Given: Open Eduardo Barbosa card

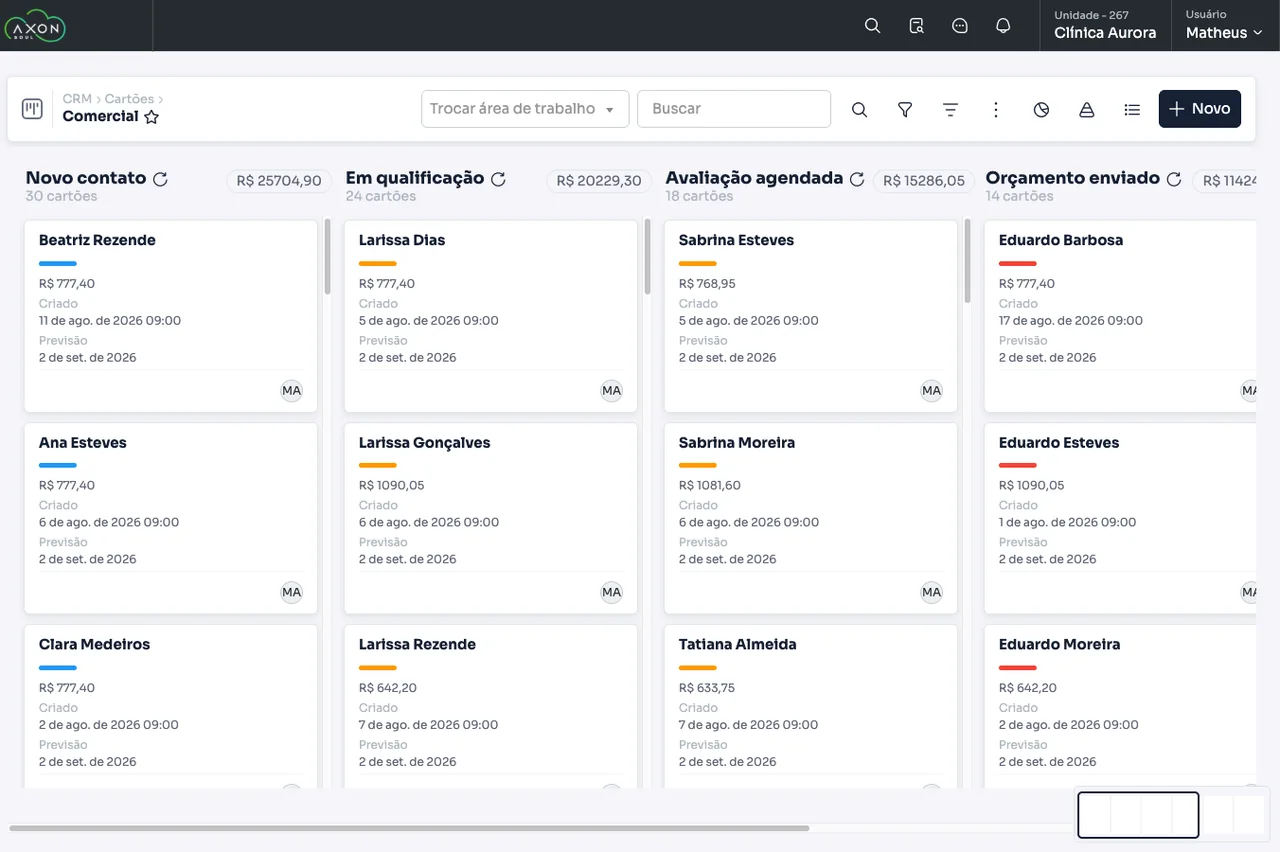Looking at the screenshot, I should 1120,316.
